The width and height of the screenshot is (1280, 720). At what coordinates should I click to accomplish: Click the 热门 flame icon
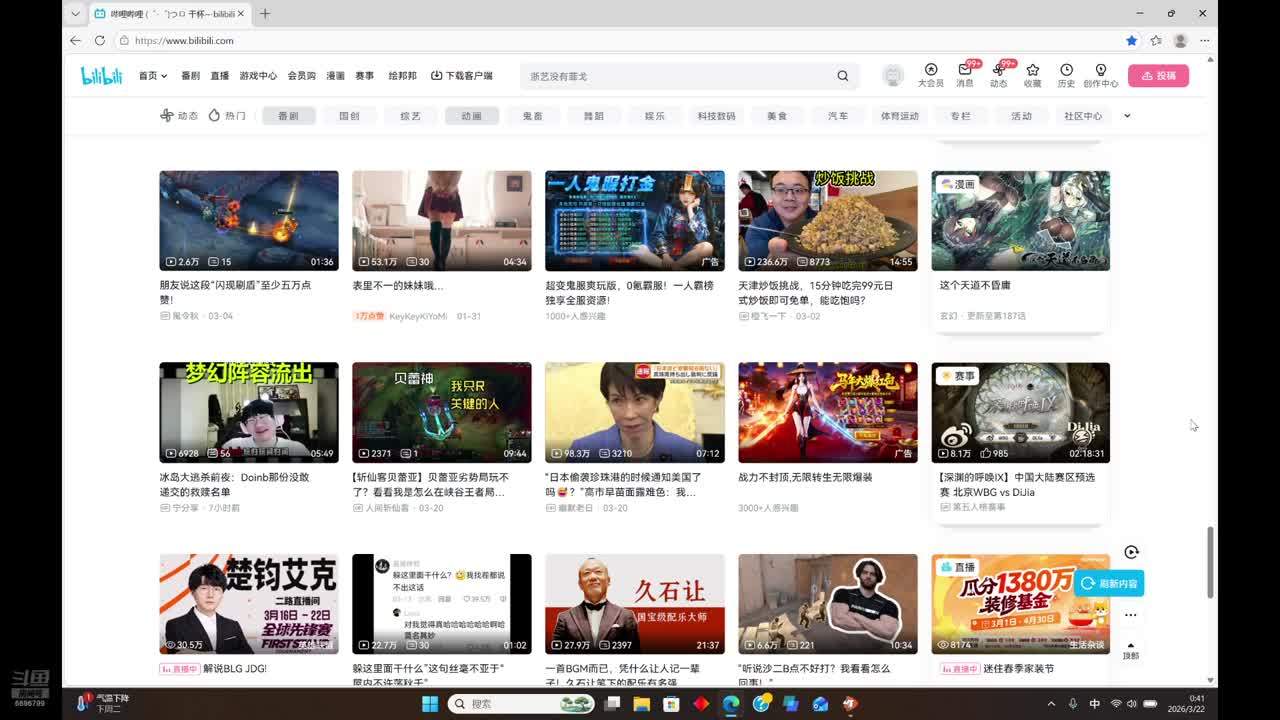point(214,116)
